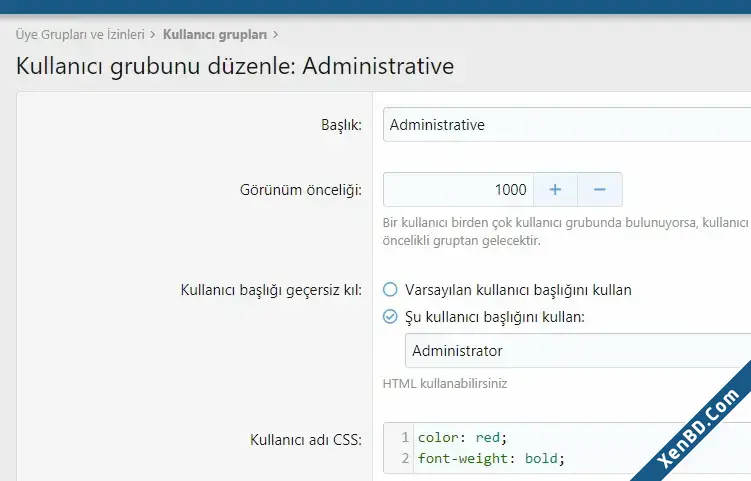Open 'Üye Grupları ve İzinleri' breadcrumb link
The width and height of the screenshot is (751, 481).
(80, 34)
